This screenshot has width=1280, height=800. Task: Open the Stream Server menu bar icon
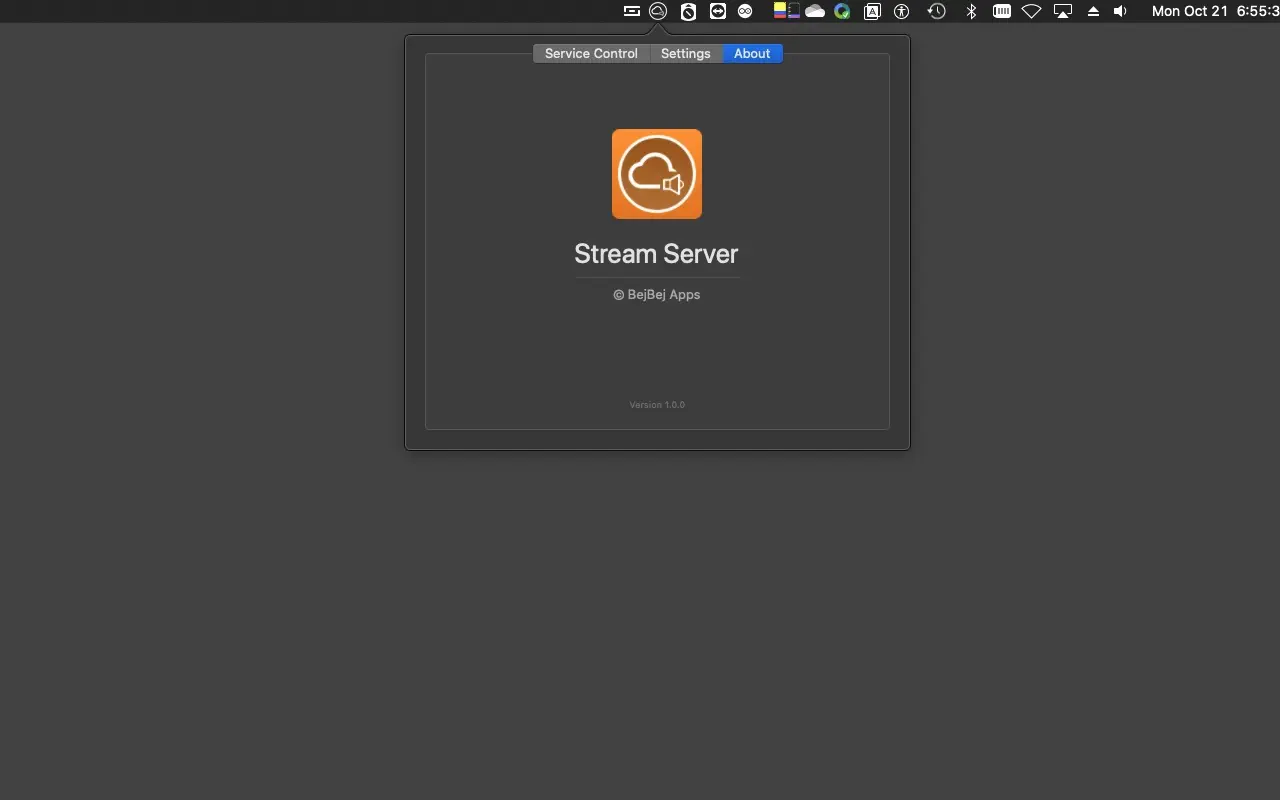click(x=658, y=11)
